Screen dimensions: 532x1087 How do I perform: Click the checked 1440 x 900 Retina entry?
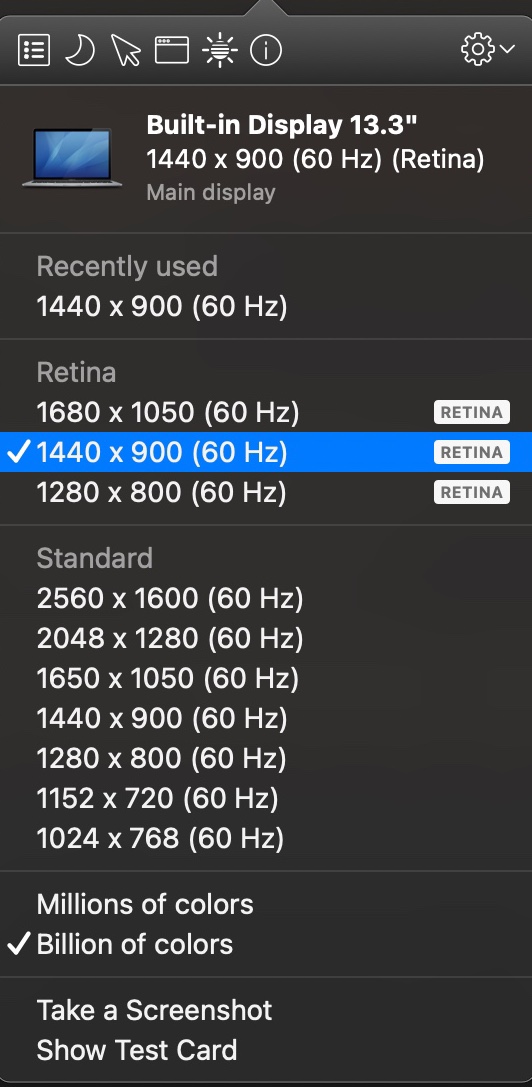point(266,452)
